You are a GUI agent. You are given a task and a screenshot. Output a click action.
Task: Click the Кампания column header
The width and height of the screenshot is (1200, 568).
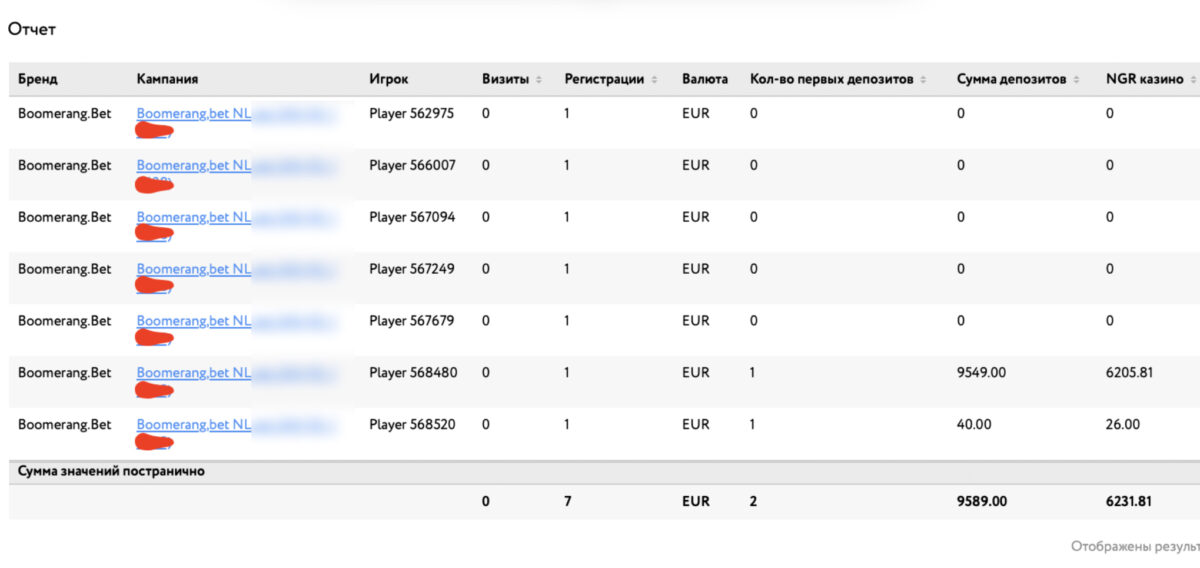(167, 79)
